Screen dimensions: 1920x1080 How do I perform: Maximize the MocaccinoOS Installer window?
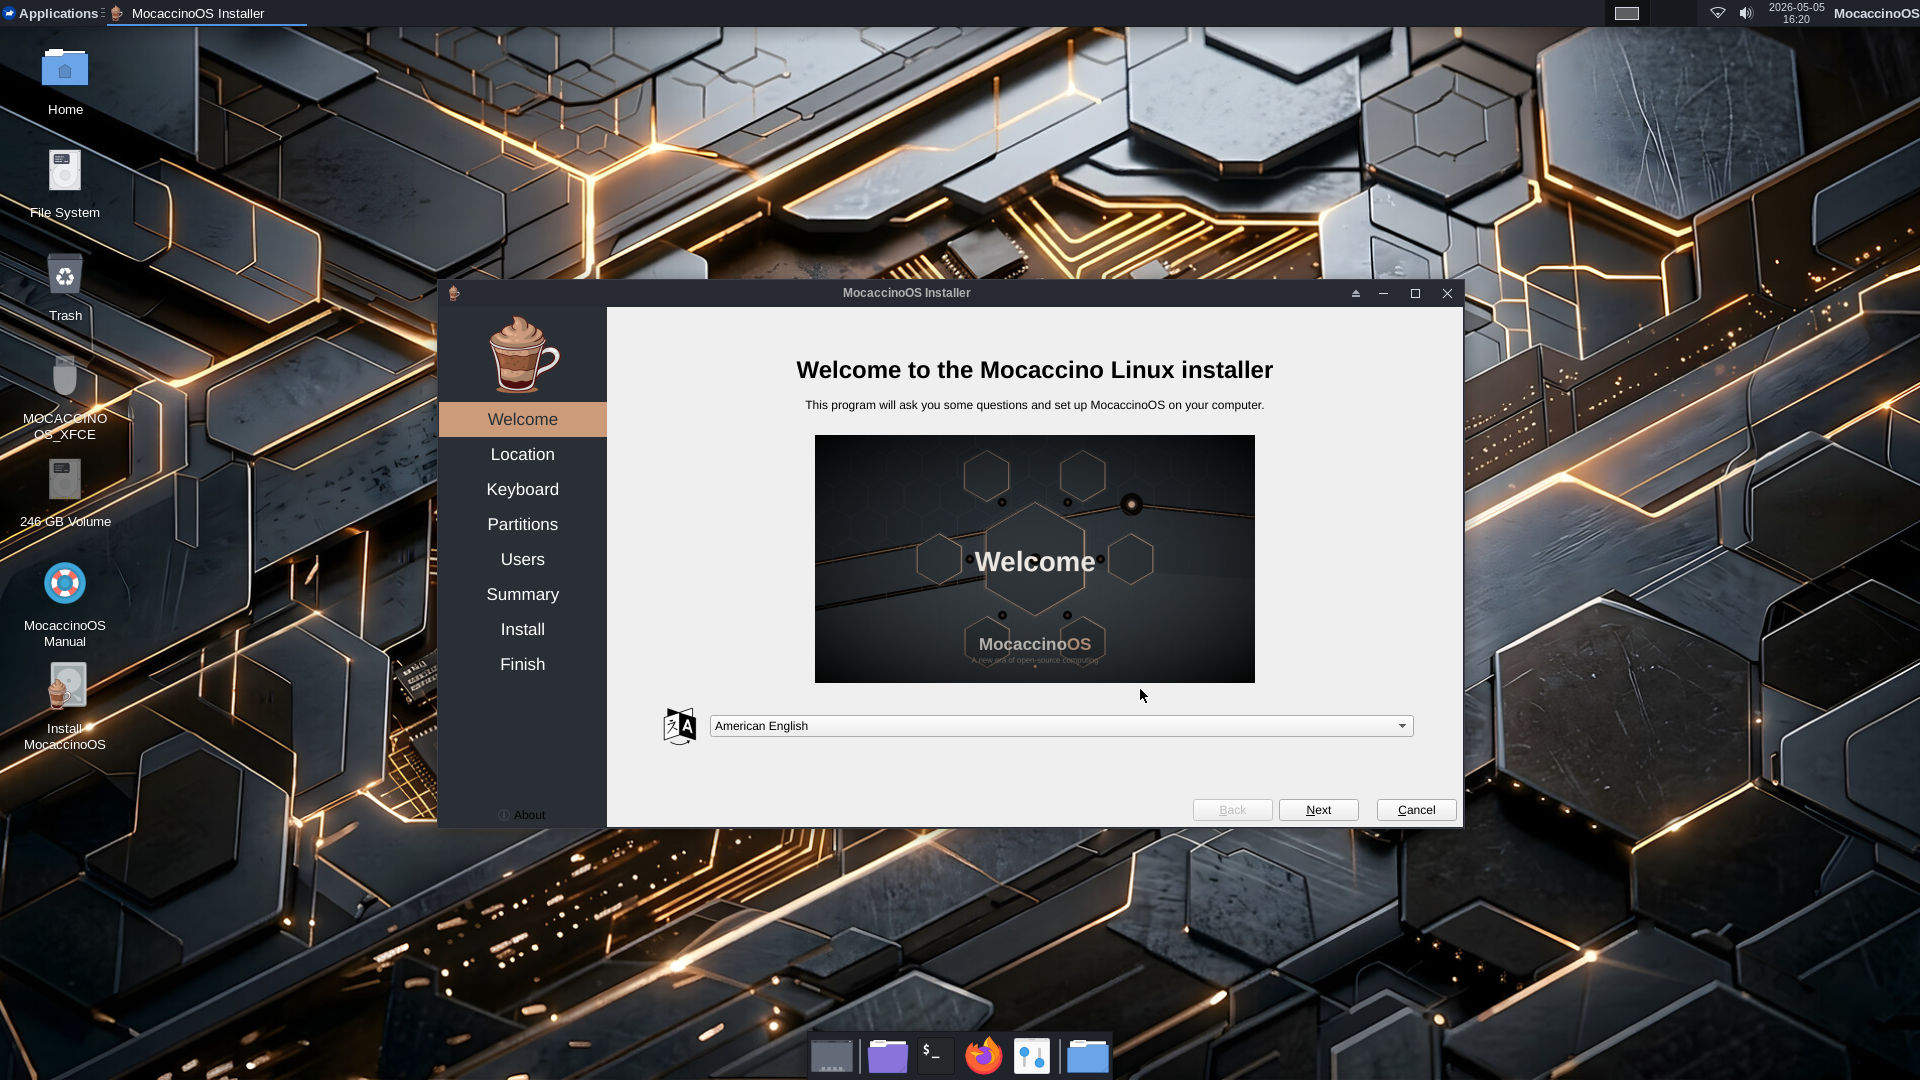pos(1415,293)
